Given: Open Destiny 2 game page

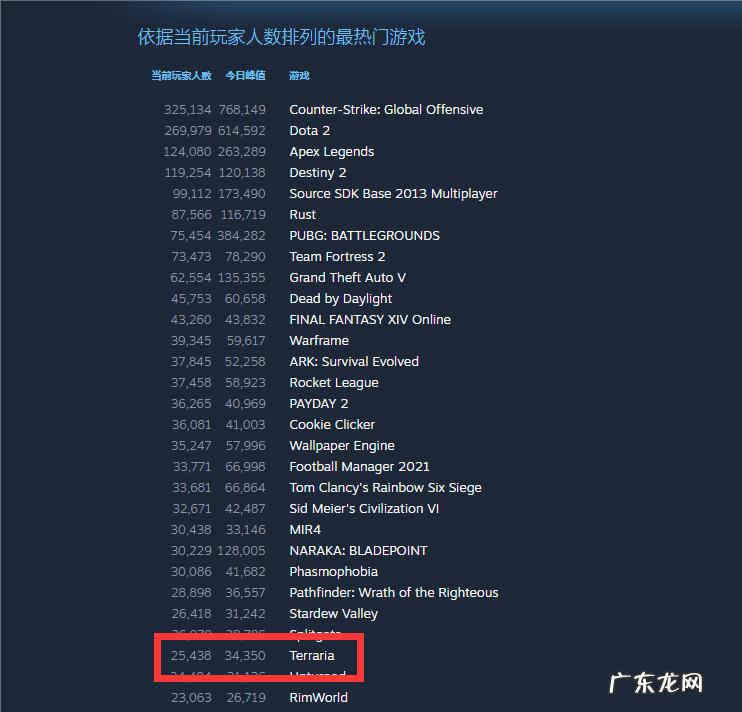Looking at the screenshot, I should tap(318, 173).
